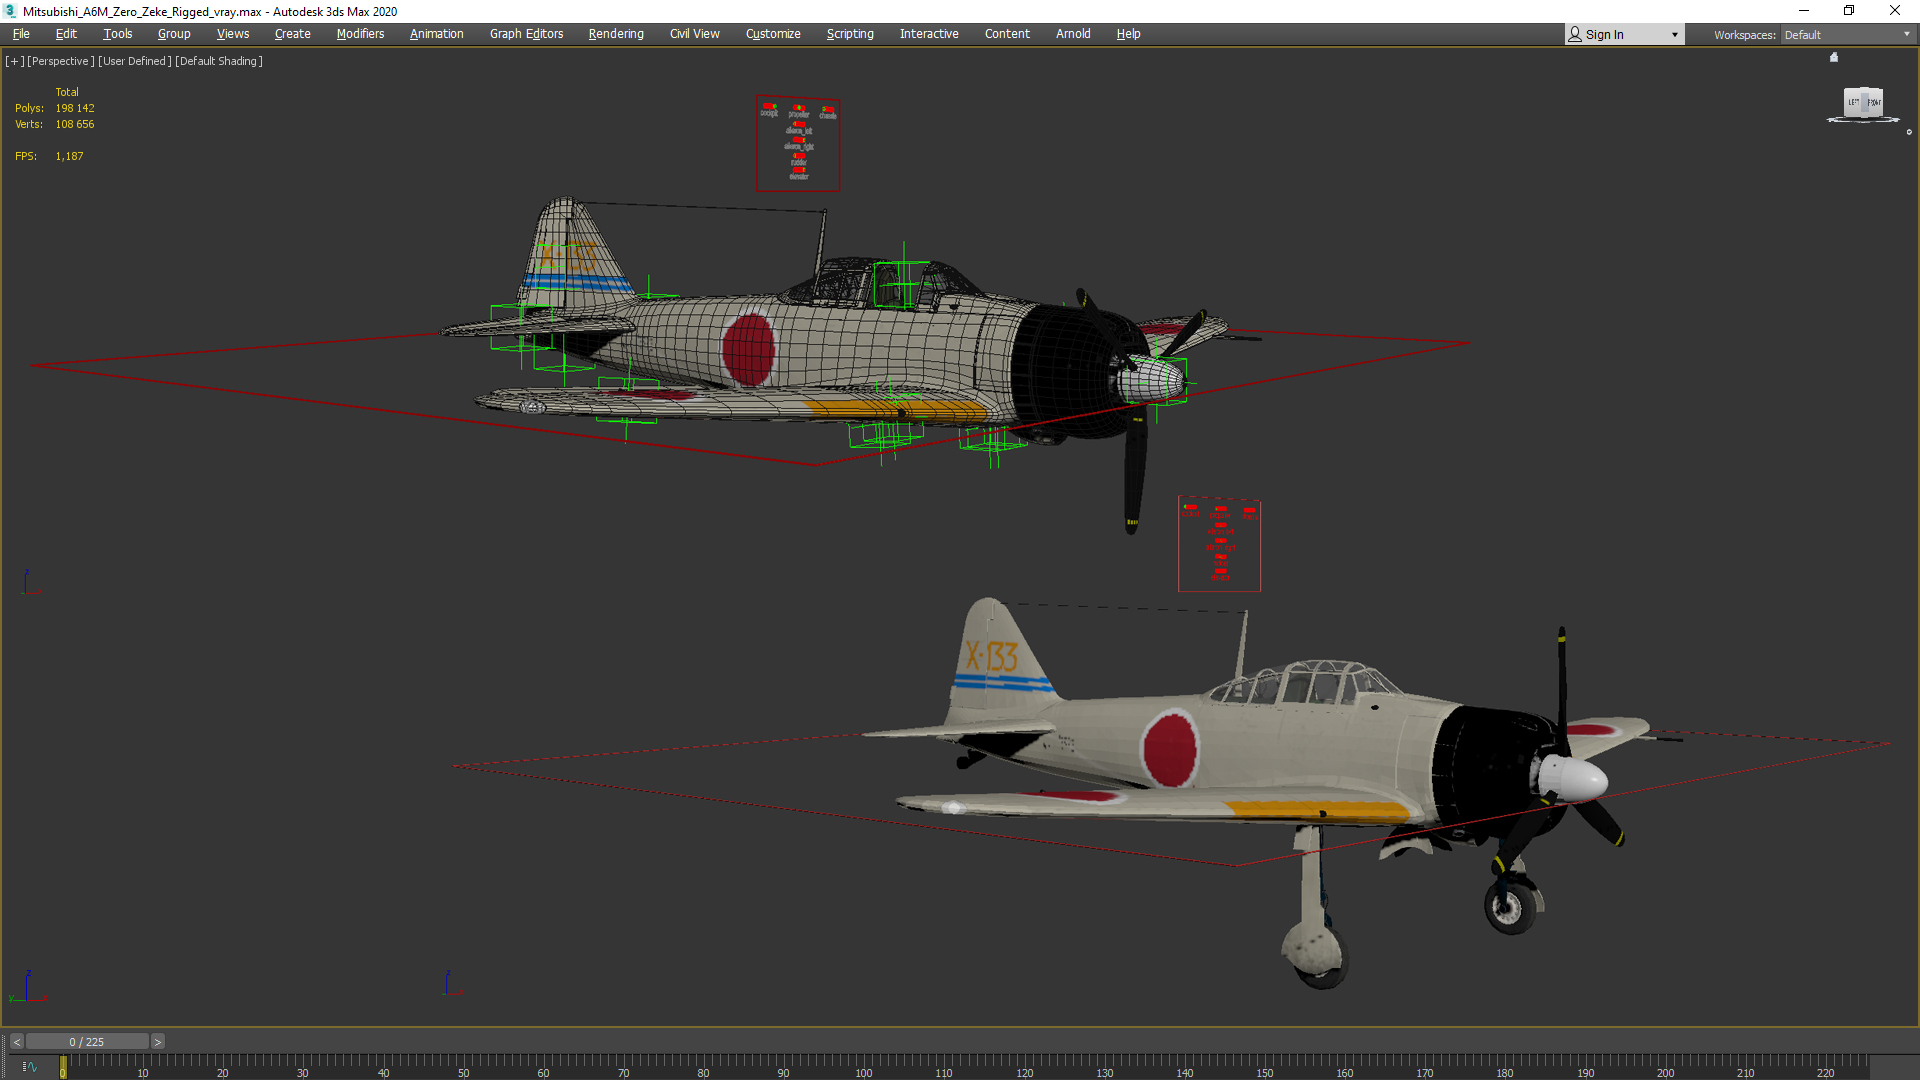Screen dimensions: 1920x1080
Task: Open the Modifiers menu
Action: click(x=360, y=34)
